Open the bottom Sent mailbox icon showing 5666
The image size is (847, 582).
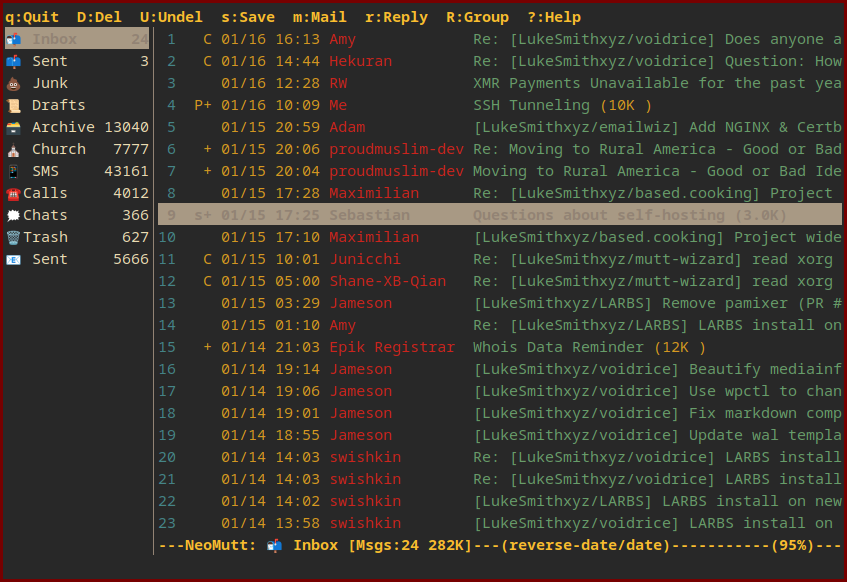coord(14,259)
